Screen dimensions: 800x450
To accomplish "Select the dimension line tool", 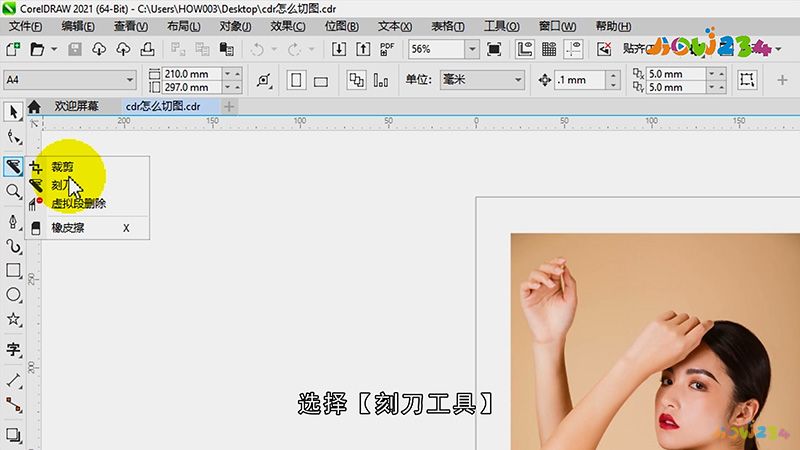I will pos(13,381).
